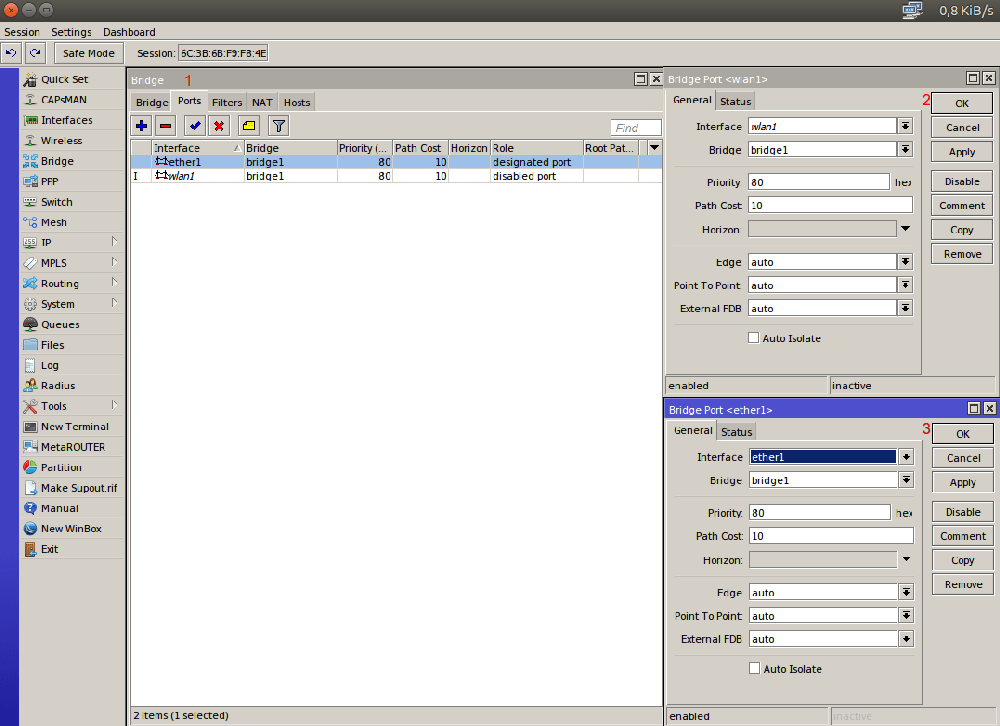This screenshot has width=1000, height=726.
Task: Switch to the Filters tab
Action: pos(227,102)
